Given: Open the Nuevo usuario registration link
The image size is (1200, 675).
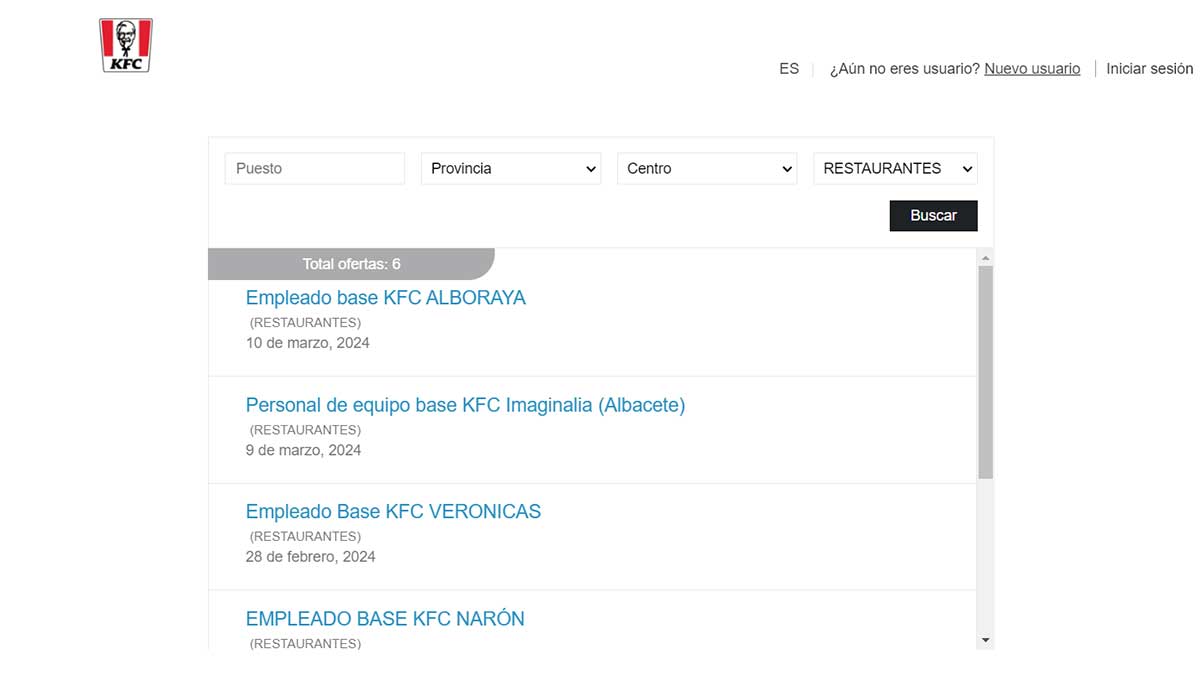Looking at the screenshot, I should 1032,69.
